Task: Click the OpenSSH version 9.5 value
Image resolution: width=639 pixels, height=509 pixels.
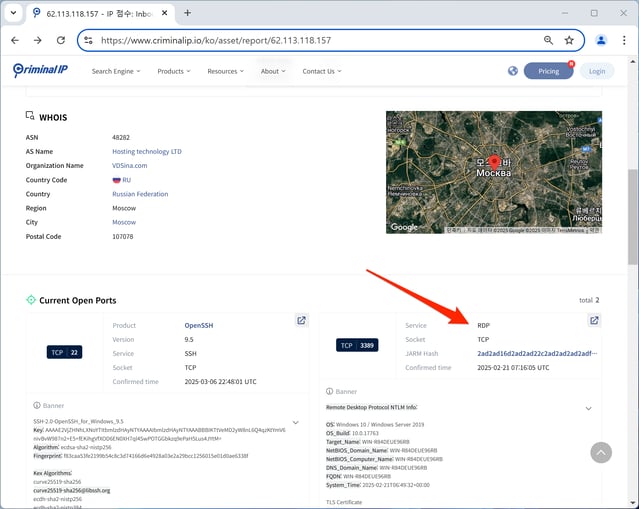Action: pyautogui.click(x=189, y=339)
